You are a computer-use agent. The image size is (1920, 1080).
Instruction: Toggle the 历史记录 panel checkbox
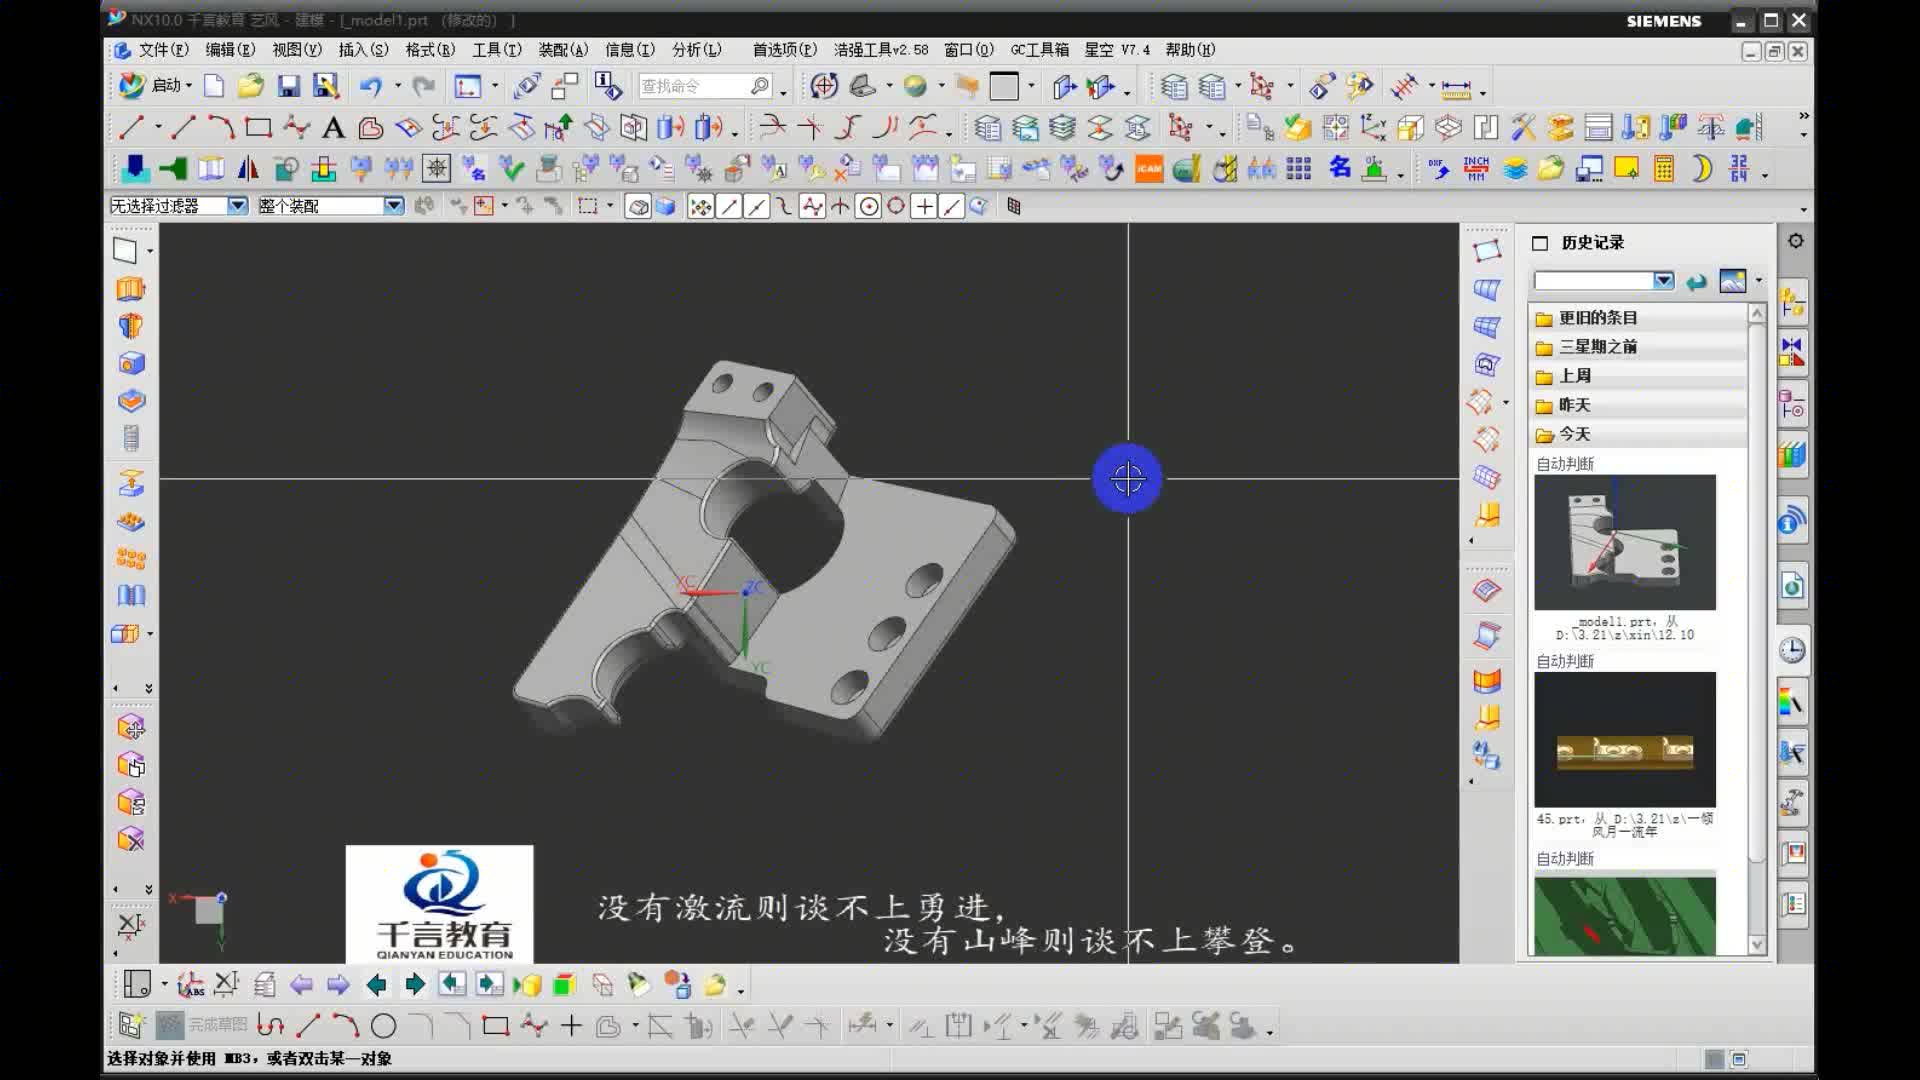1540,243
